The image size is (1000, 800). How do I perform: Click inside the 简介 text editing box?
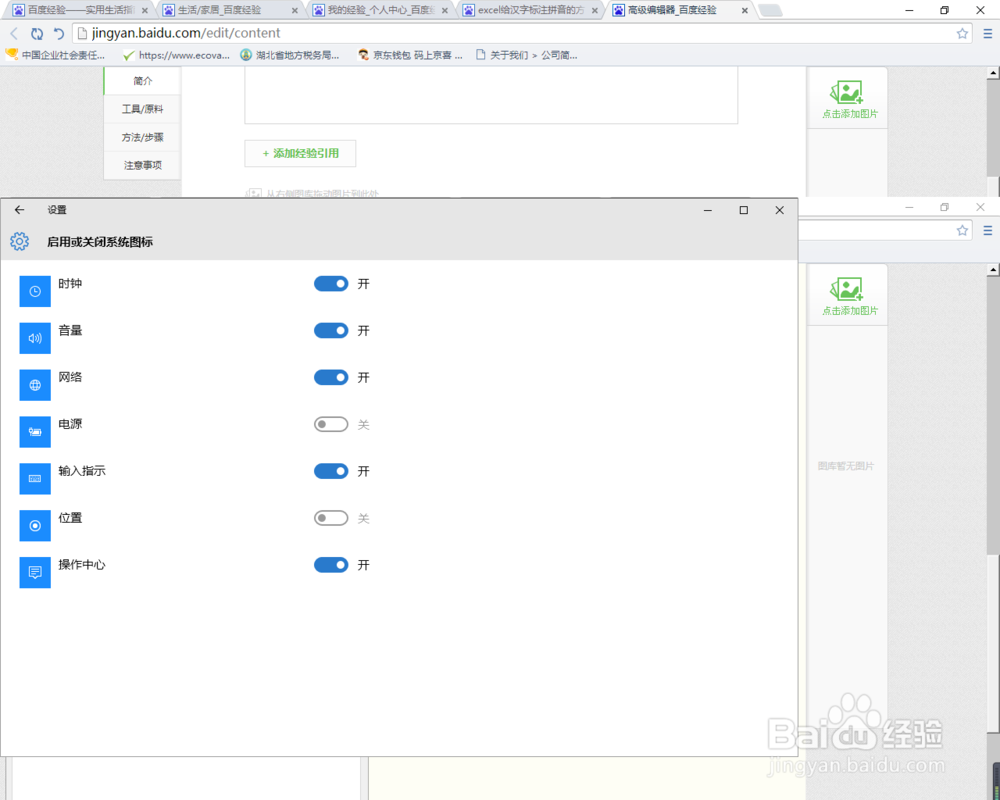(491, 95)
